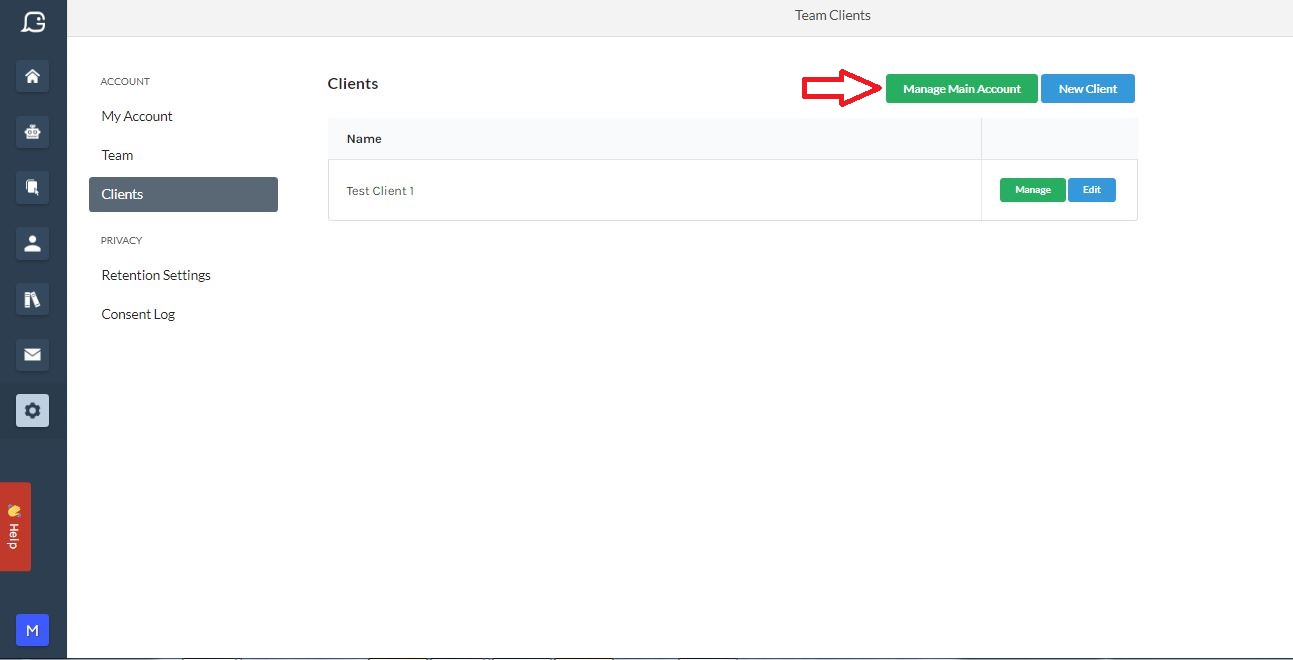
Task: Click the PRIVACY section label
Action: click(122, 241)
